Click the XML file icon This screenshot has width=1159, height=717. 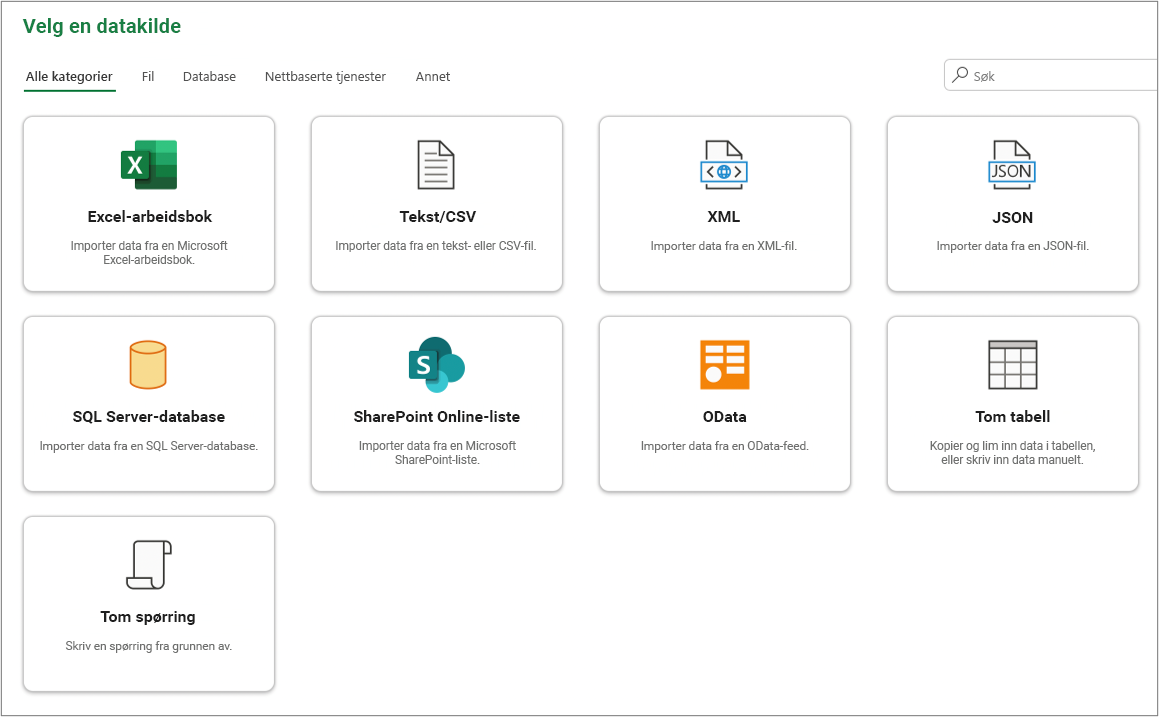point(724,165)
